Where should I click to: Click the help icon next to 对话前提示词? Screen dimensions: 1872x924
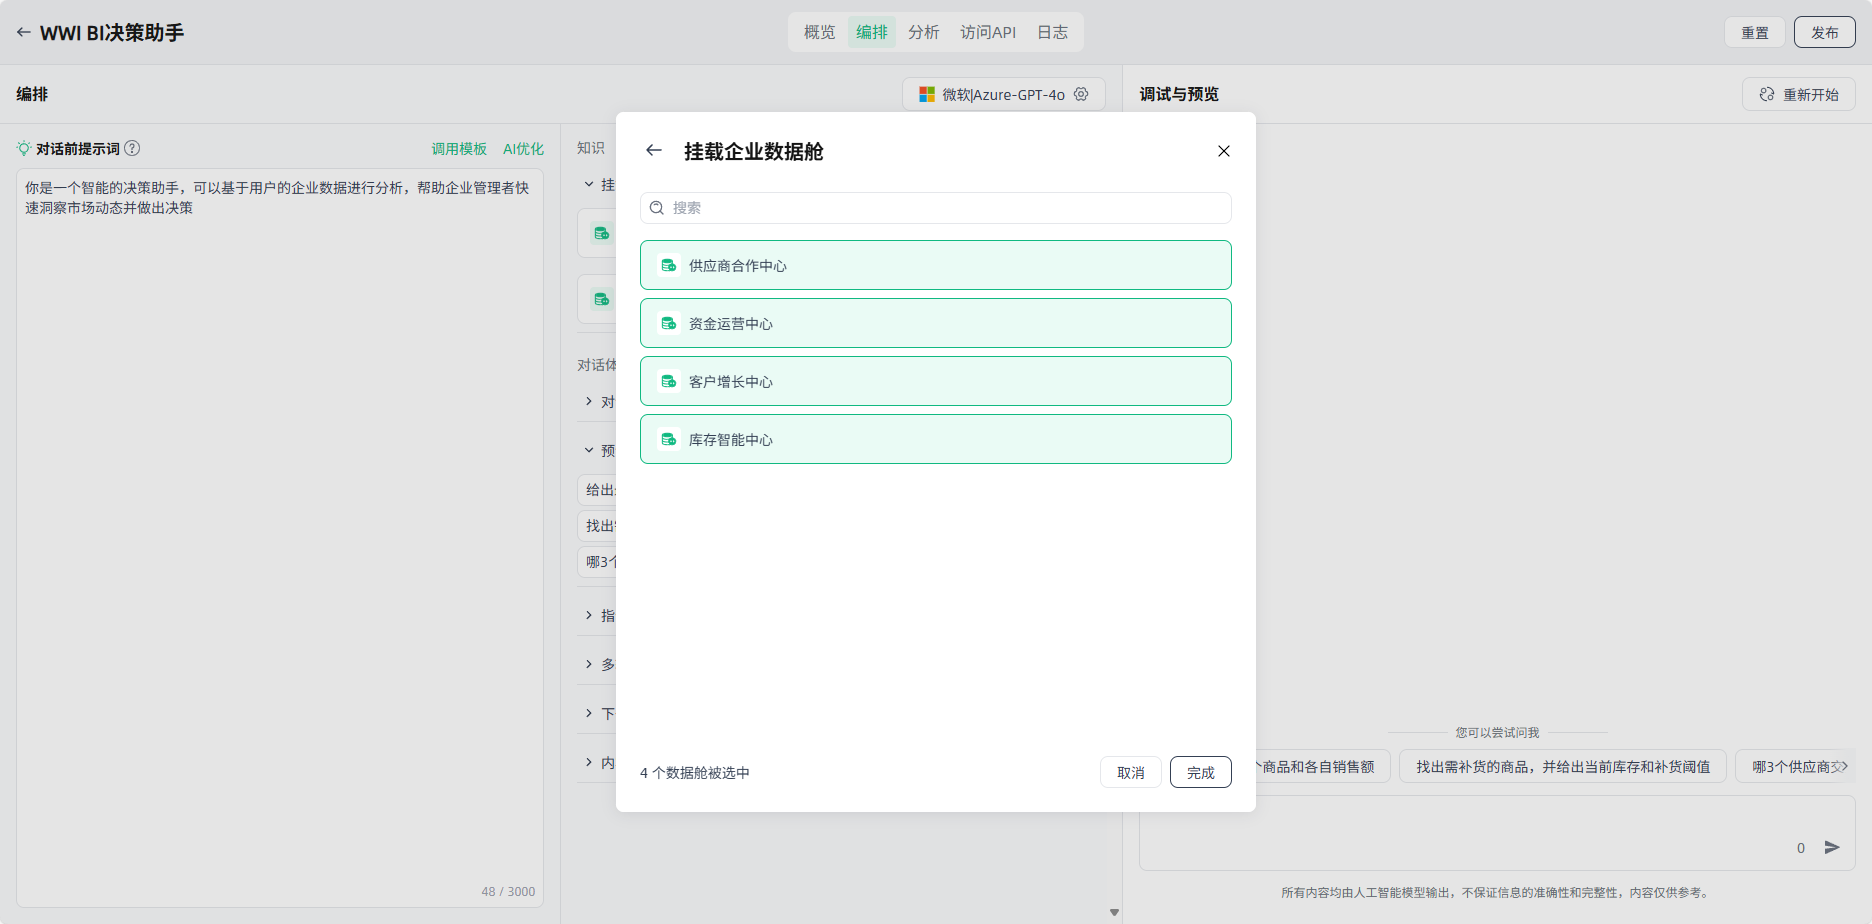[132, 149]
